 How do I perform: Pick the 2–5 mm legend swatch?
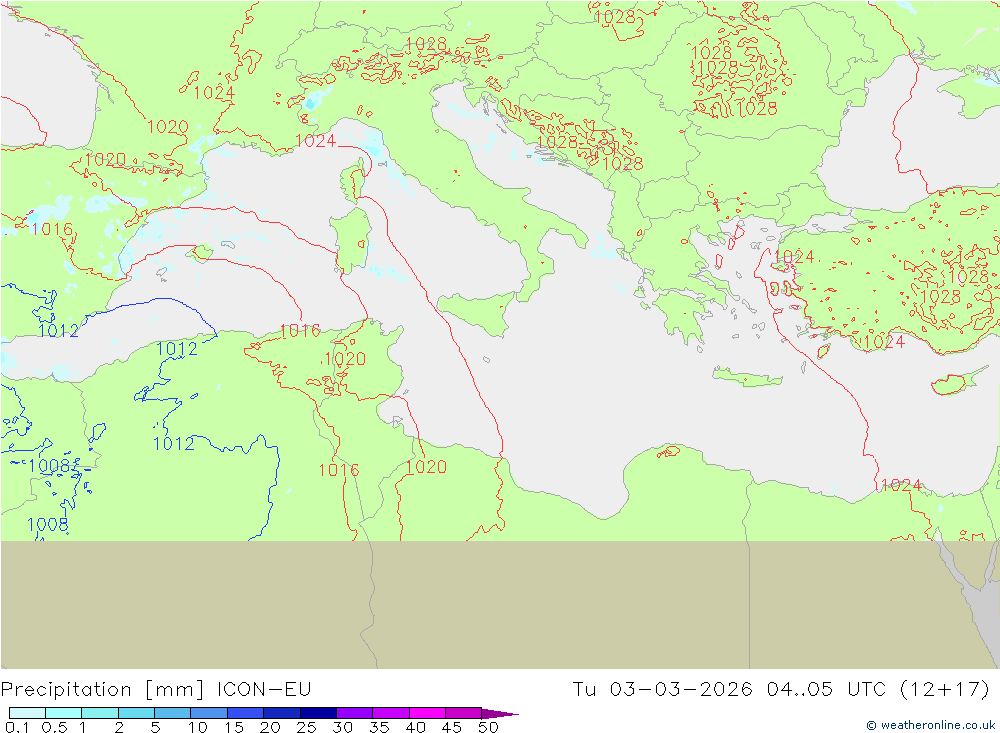tap(136, 713)
